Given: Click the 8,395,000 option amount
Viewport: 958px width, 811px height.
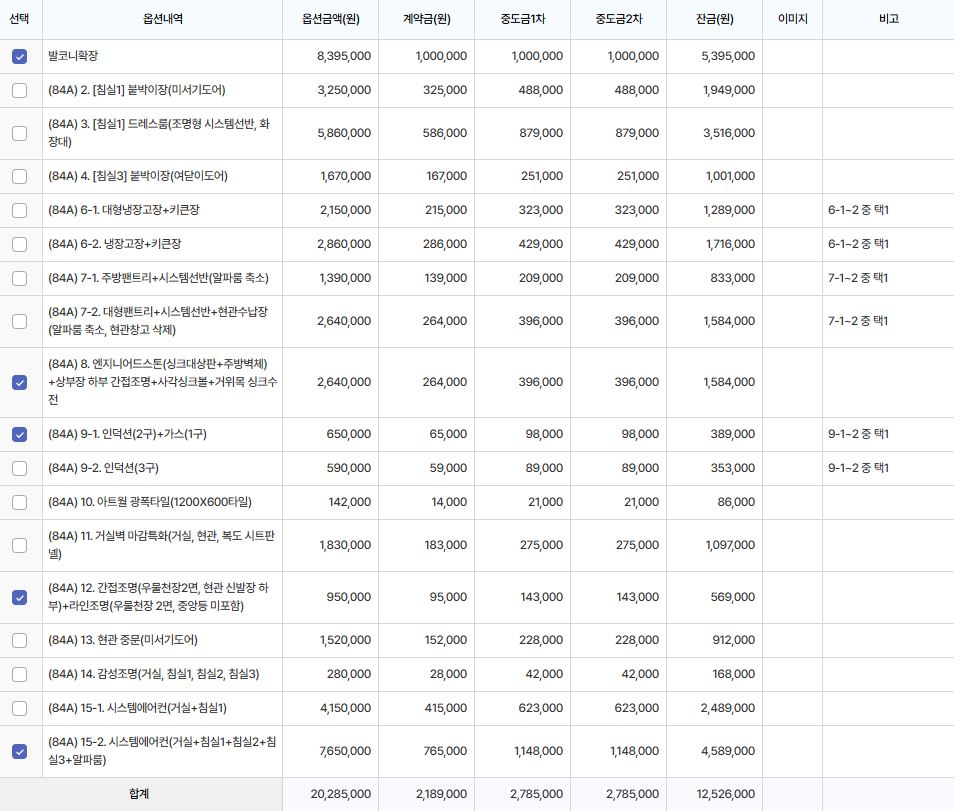Looking at the screenshot, I should (344, 56).
